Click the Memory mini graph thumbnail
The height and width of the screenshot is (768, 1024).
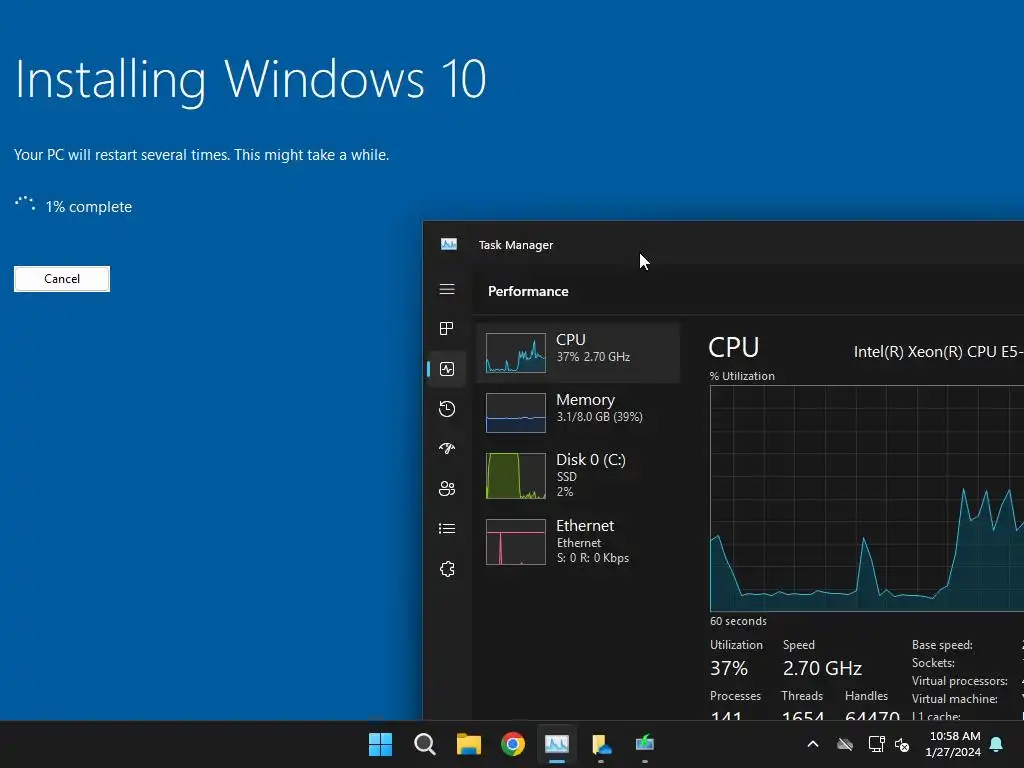[x=516, y=413]
